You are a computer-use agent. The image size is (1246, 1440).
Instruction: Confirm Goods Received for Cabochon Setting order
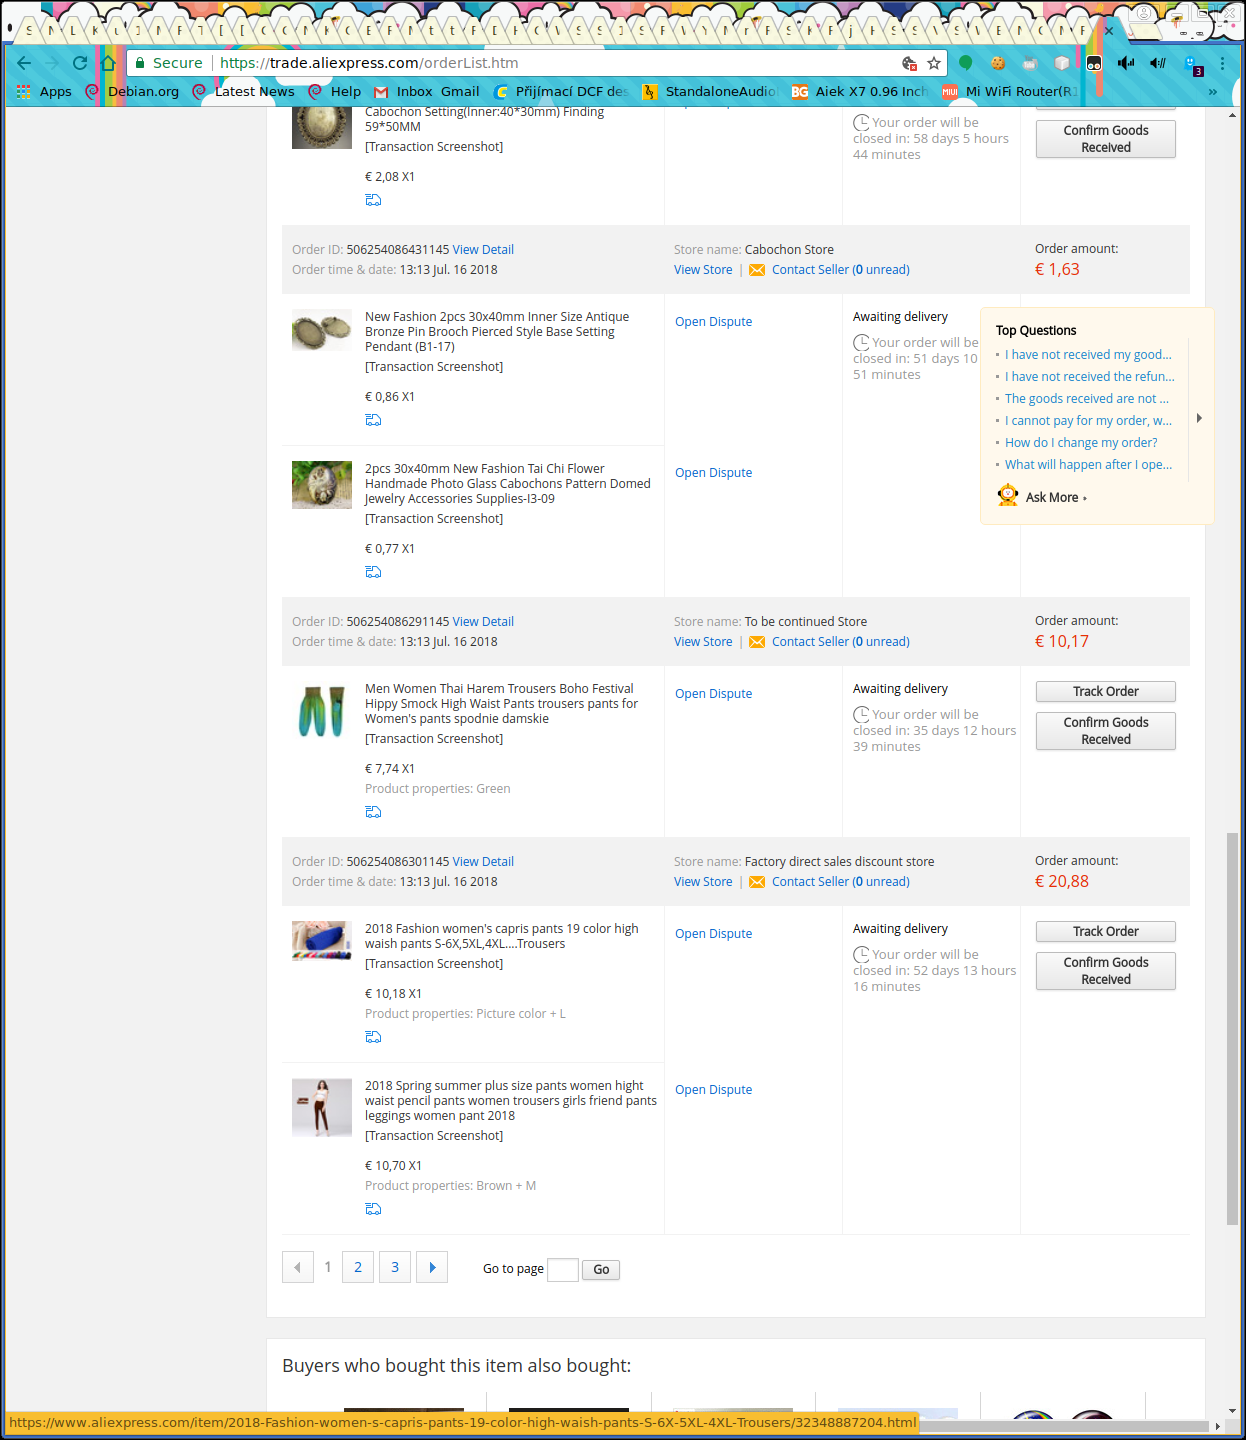point(1106,139)
